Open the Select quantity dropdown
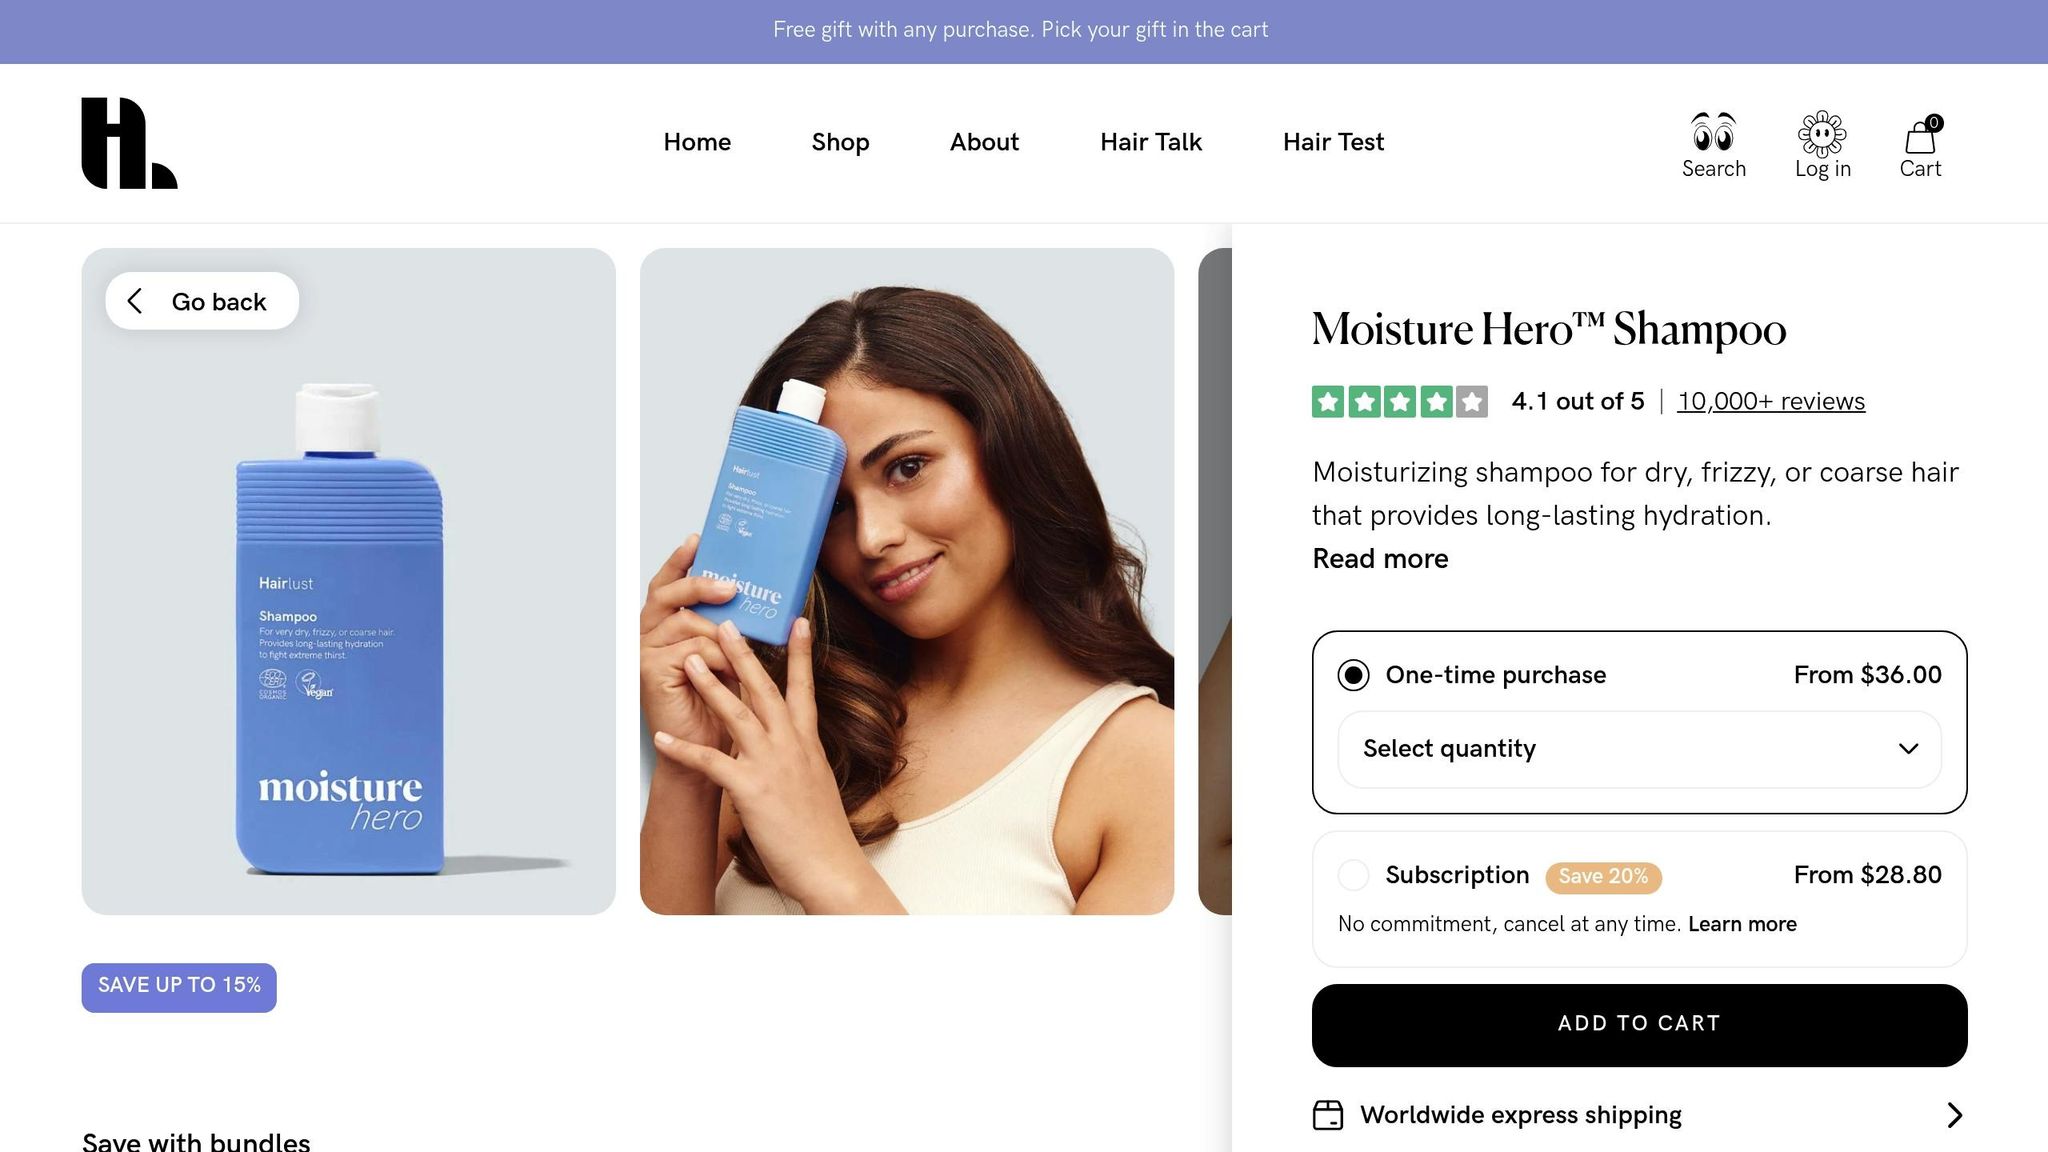The image size is (2048, 1152). pyautogui.click(x=1639, y=749)
